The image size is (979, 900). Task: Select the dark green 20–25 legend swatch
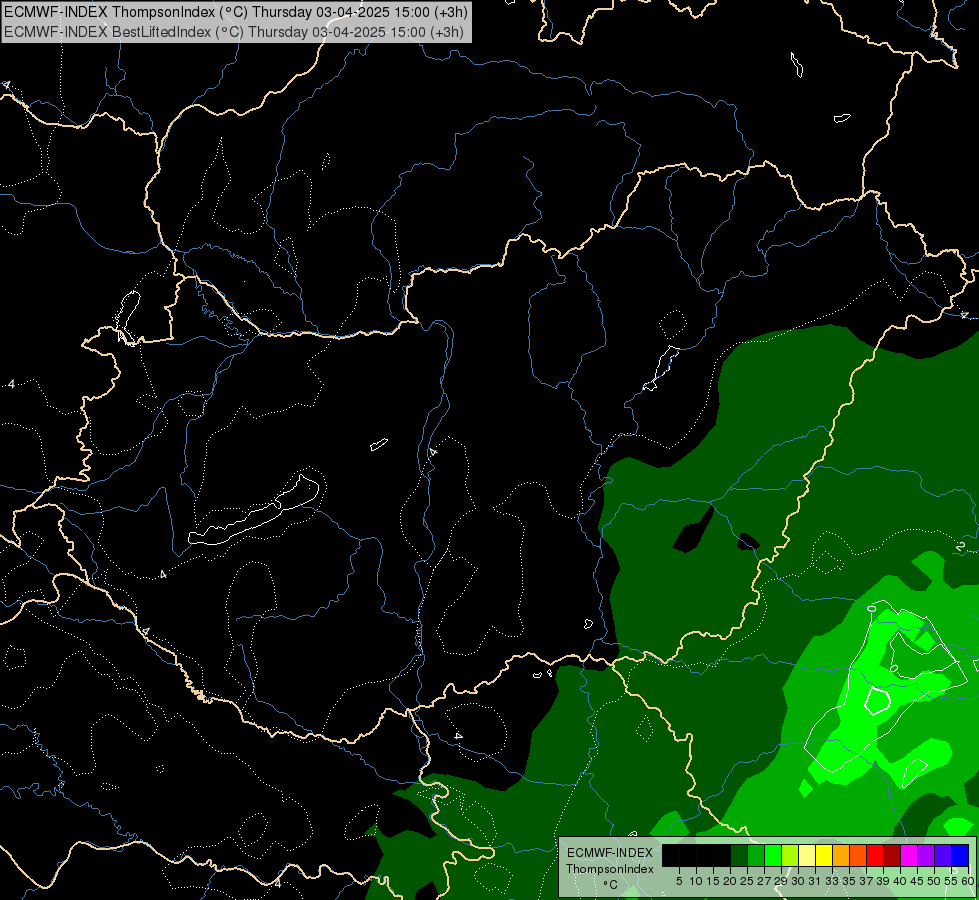point(739,855)
